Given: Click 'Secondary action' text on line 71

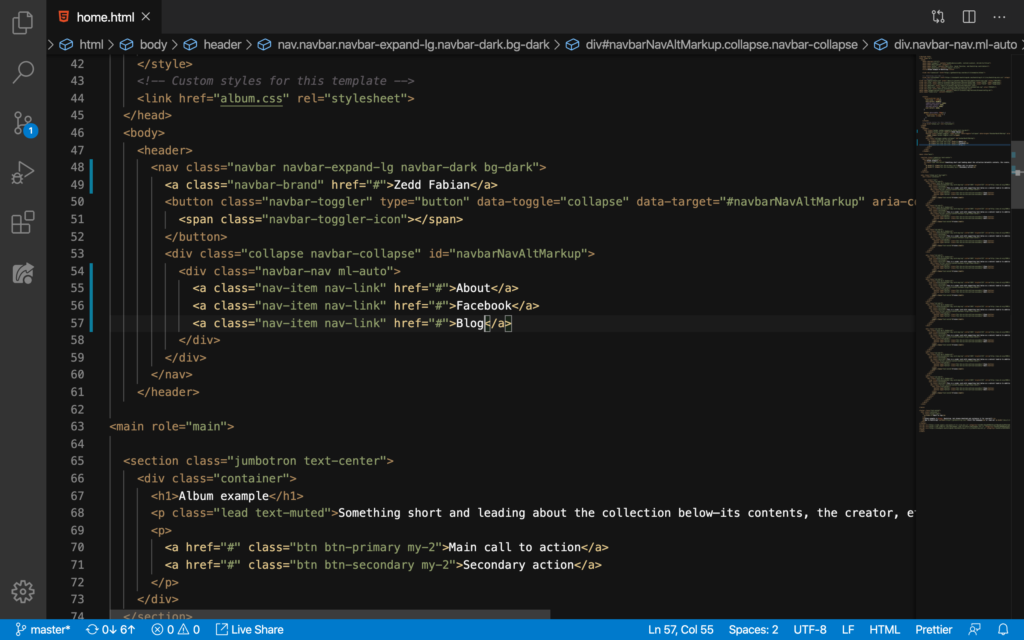Looking at the screenshot, I should [519, 565].
